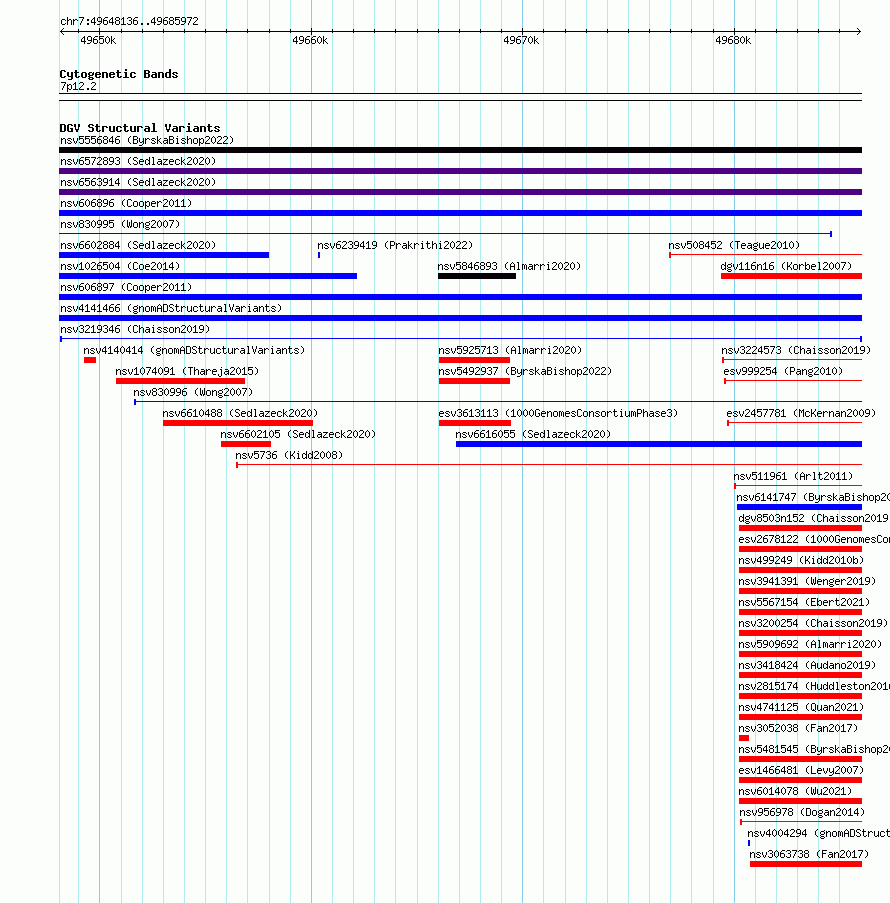
Task: Open nsv3052038 (Fan2017) label
Action: point(798,729)
